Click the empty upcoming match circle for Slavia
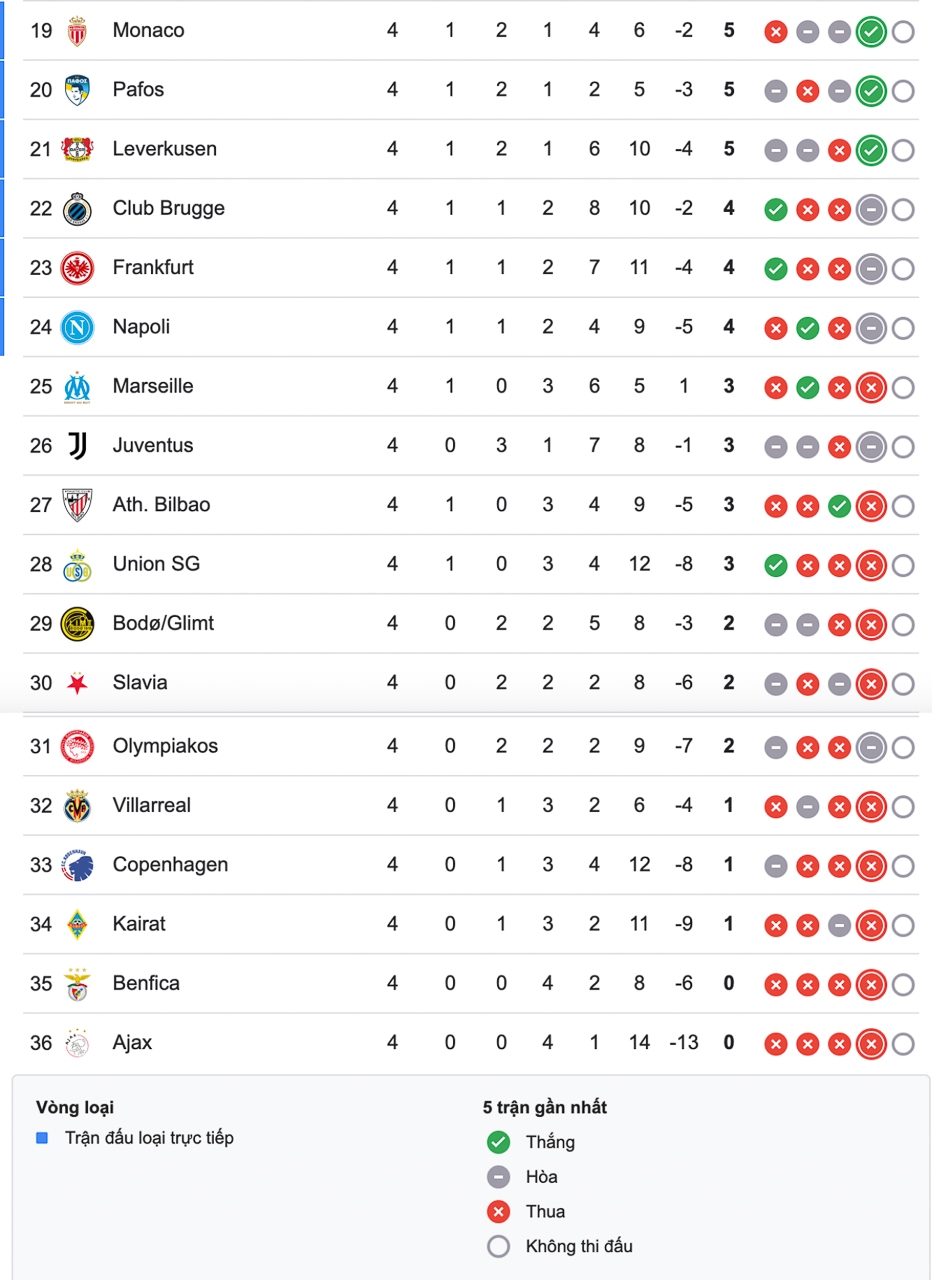Image resolution: width=932 pixels, height=1280 pixels. pos(902,684)
